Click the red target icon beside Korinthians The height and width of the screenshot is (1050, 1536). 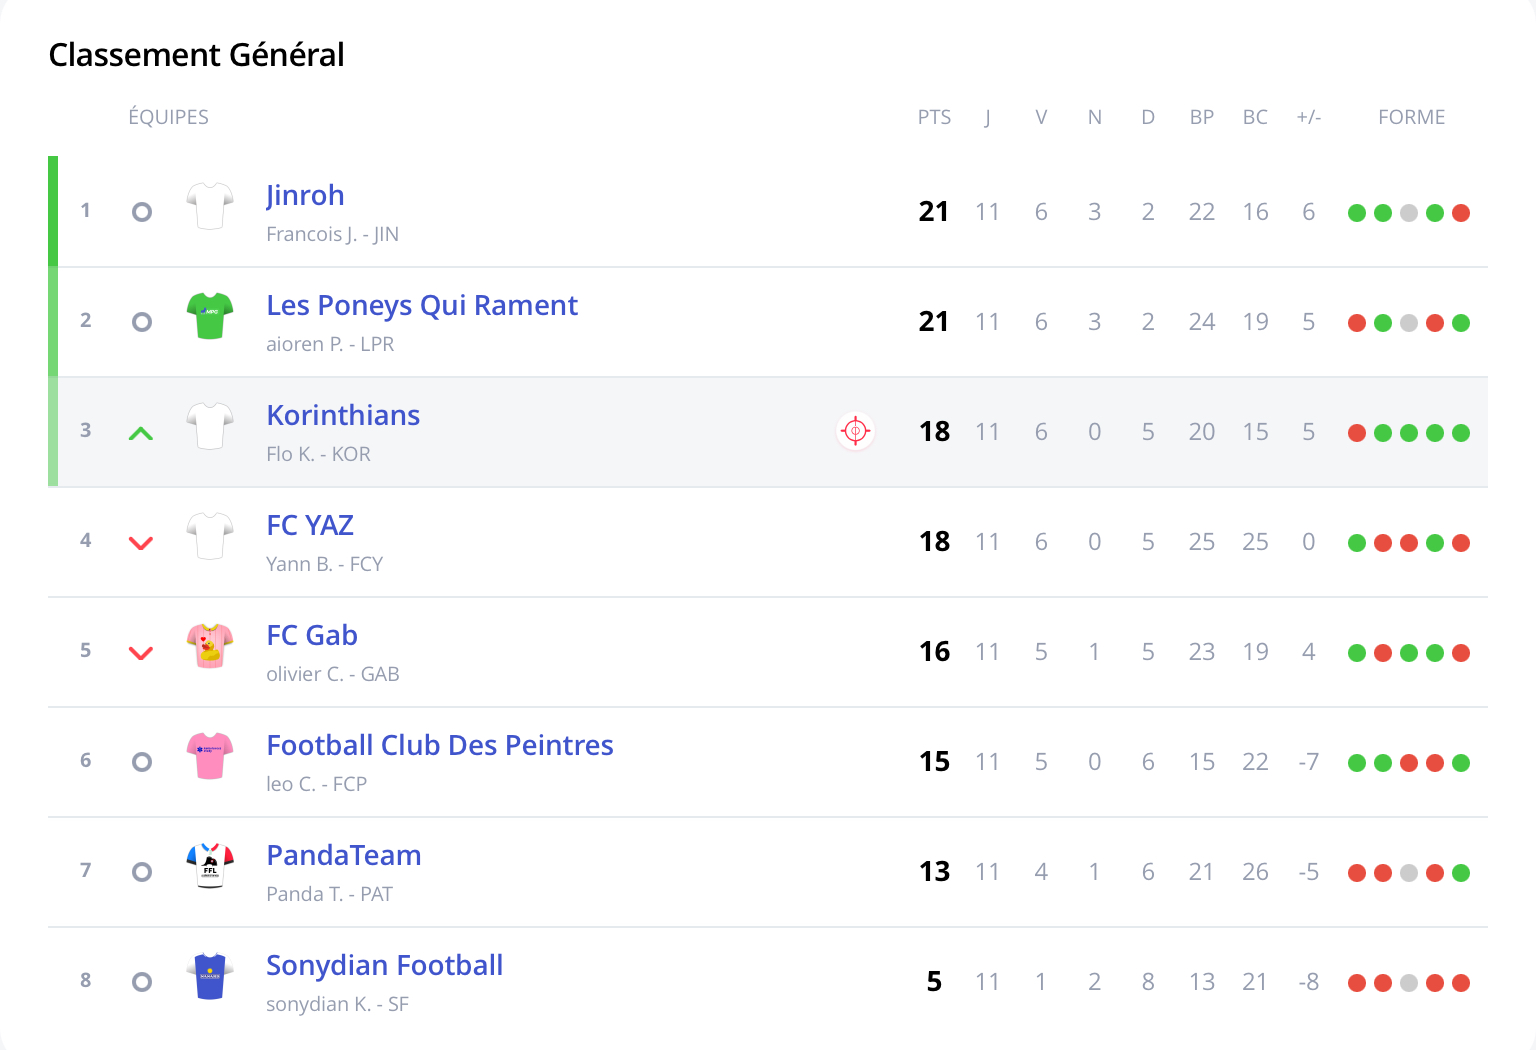(855, 431)
